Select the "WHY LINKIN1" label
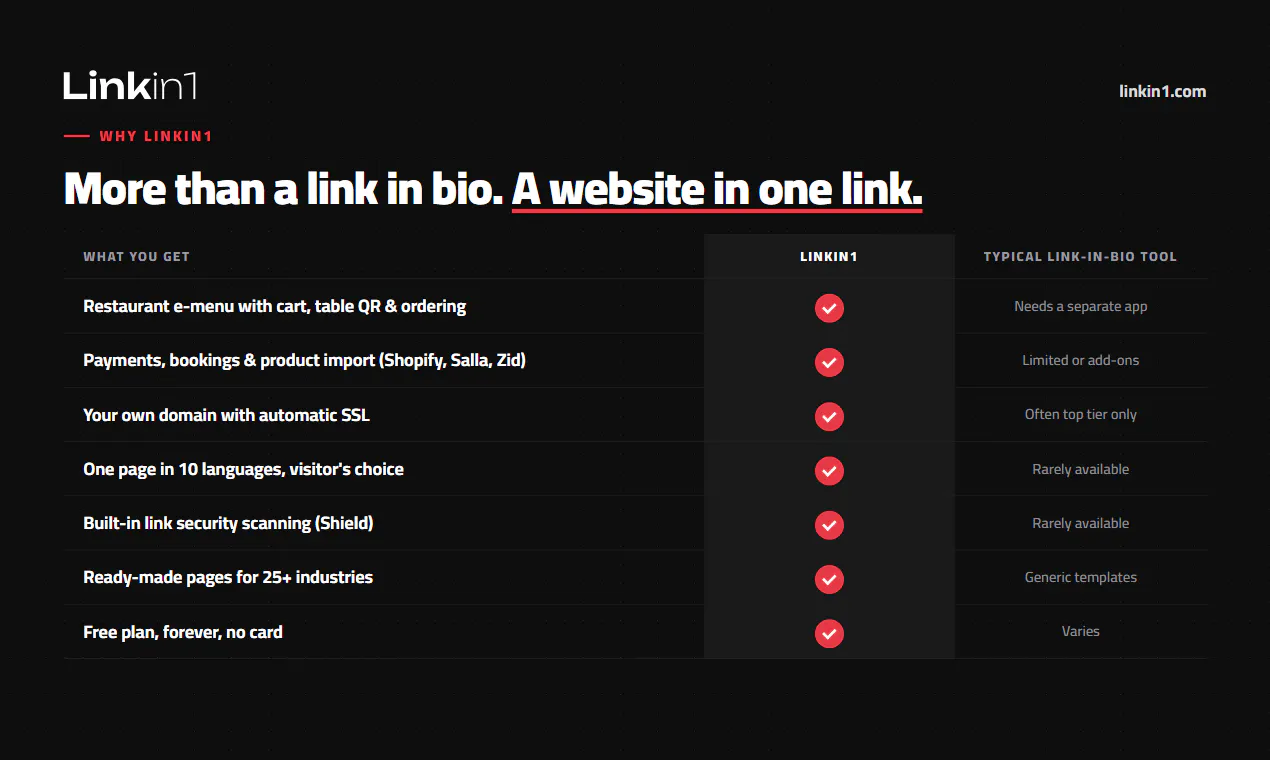 tap(155, 136)
